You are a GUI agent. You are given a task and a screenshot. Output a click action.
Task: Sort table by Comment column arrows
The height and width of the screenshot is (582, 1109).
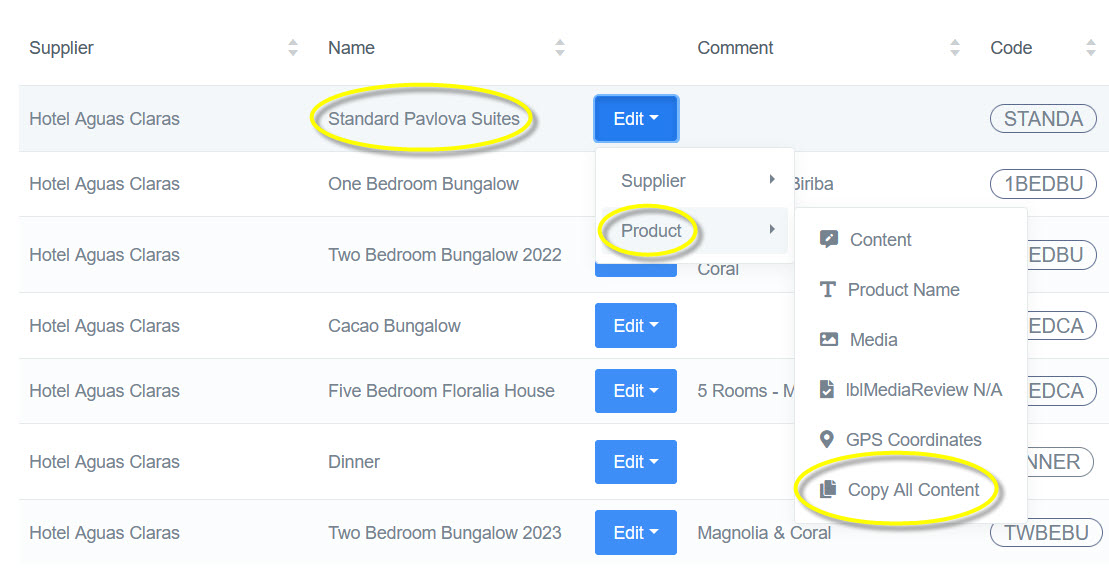(x=955, y=48)
